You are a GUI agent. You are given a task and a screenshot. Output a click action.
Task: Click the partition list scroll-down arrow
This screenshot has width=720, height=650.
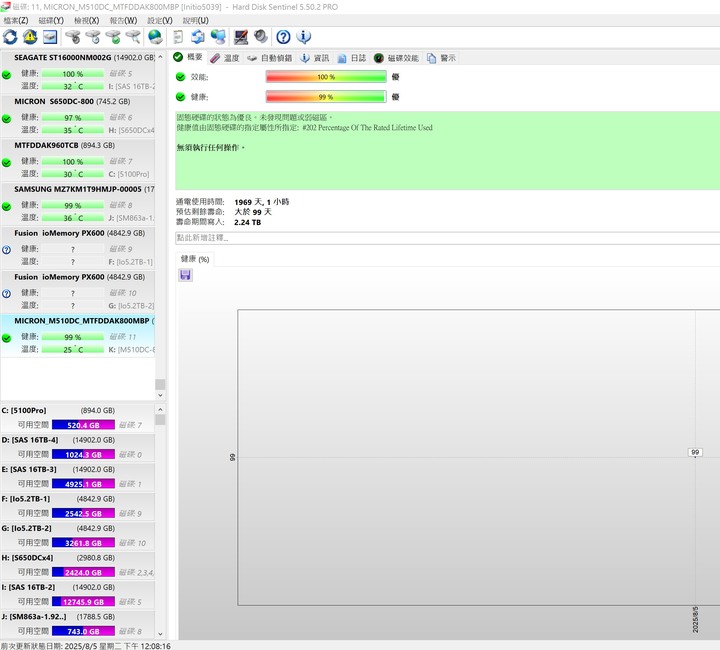[x=160, y=634]
